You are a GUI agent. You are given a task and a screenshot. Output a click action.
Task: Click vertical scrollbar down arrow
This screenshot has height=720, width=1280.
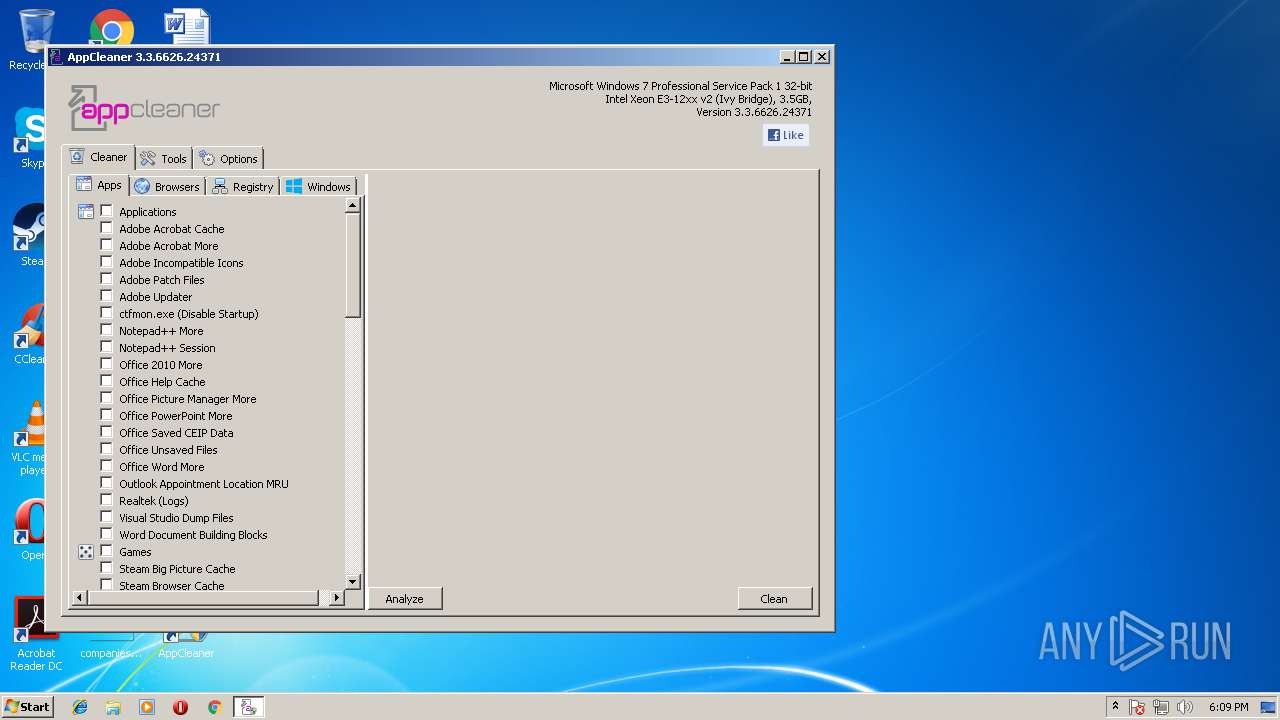(x=352, y=582)
